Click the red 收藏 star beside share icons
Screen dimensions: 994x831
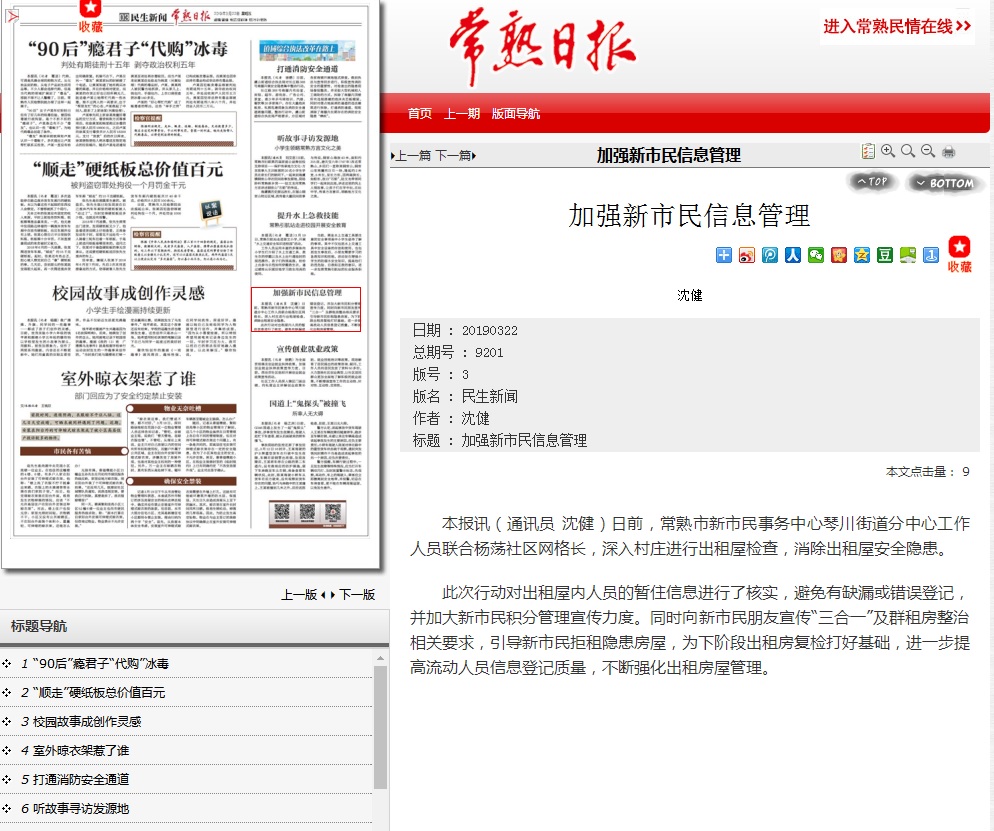pos(959,254)
